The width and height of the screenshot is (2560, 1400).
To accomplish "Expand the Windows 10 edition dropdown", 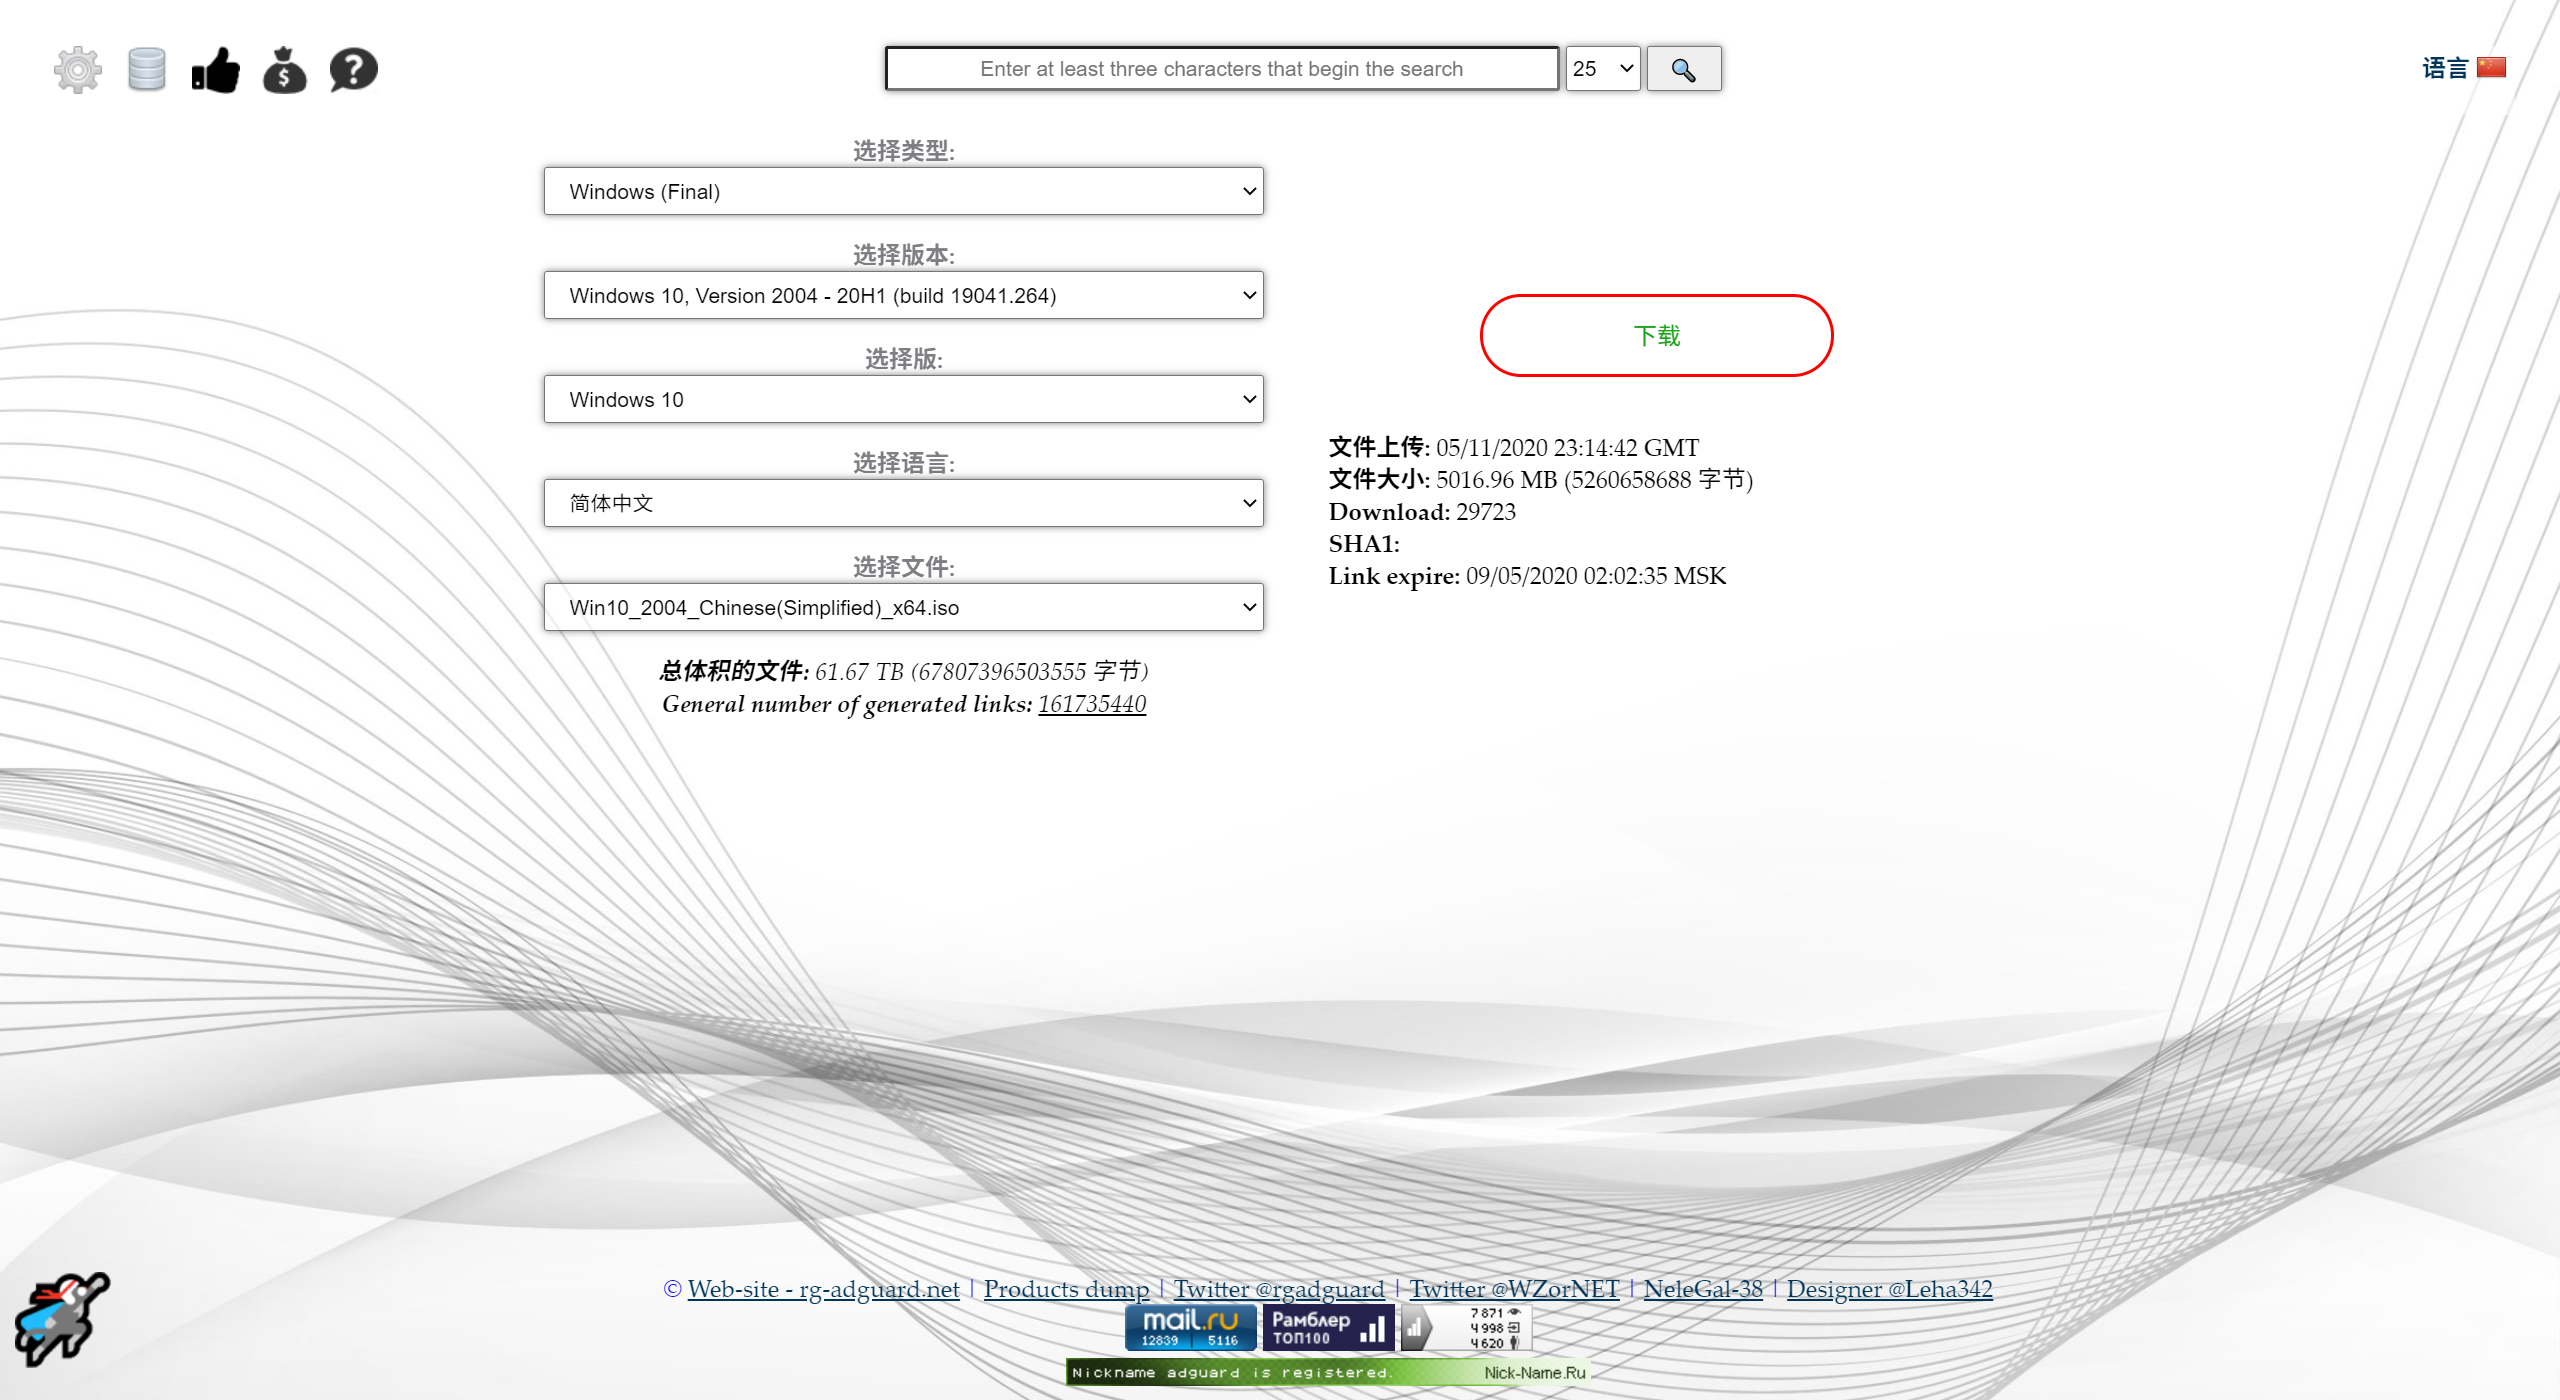I will click(x=903, y=399).
